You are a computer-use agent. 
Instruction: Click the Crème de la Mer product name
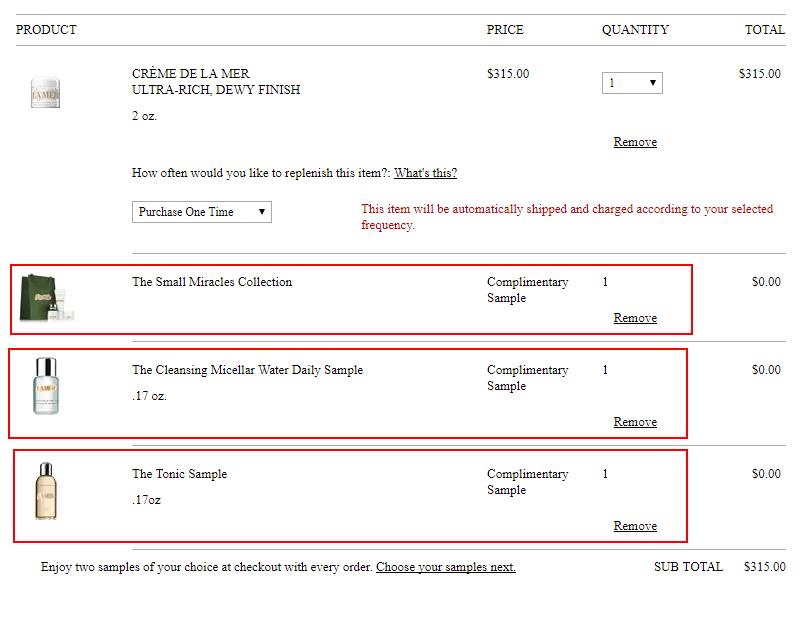[191, 74]
